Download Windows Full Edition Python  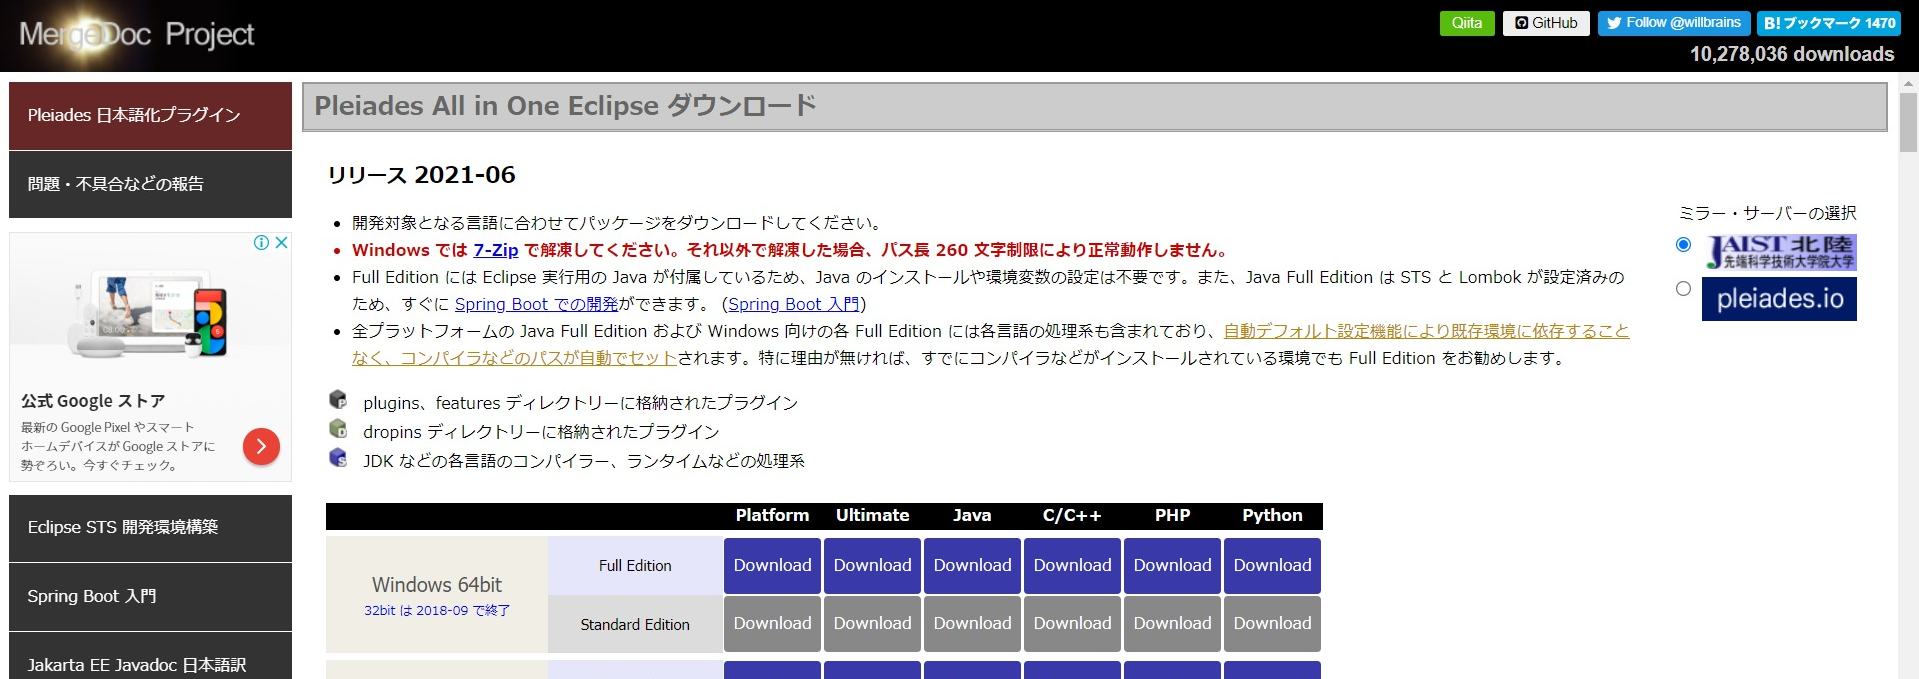tap(1272, 566)
